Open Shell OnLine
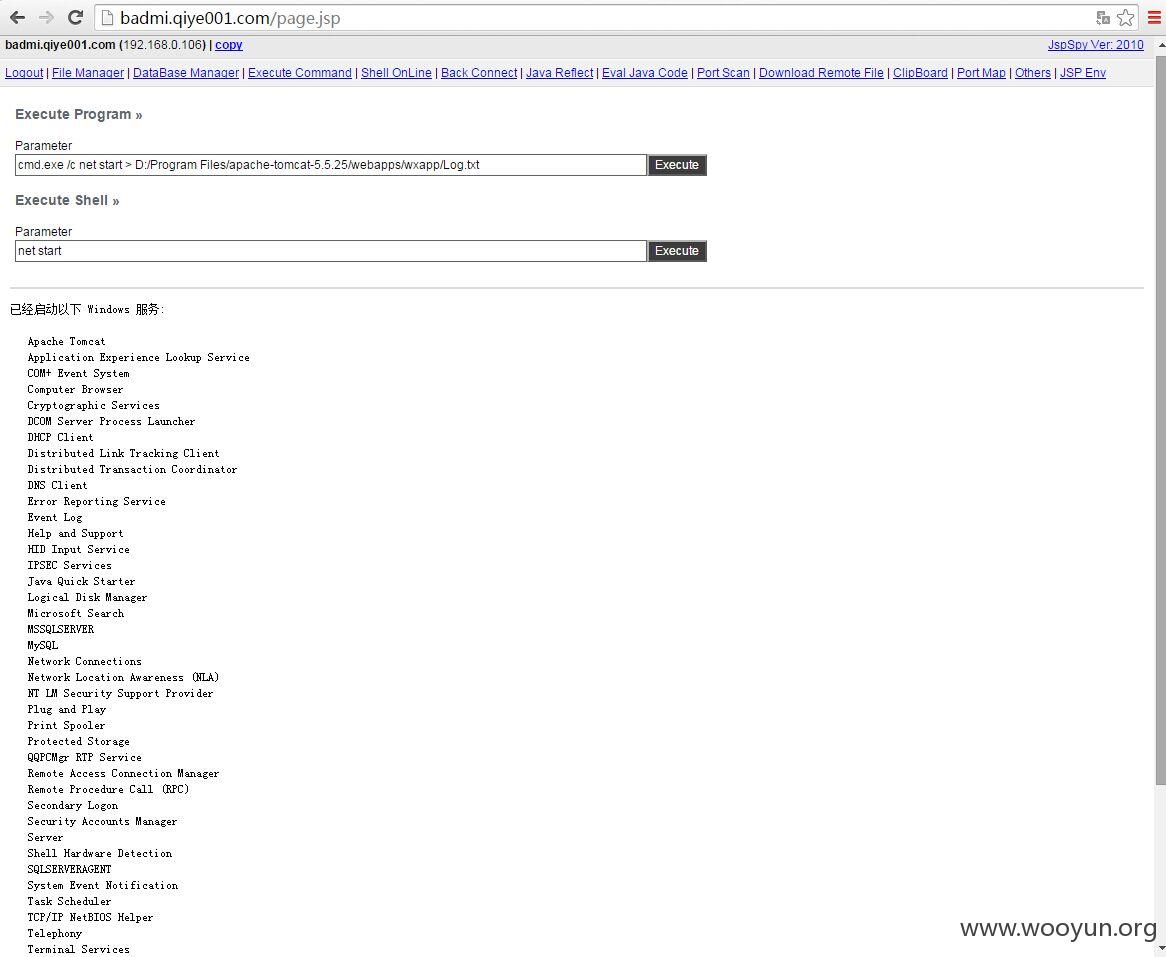This screenshot has width=1166, height=957. 396,73
